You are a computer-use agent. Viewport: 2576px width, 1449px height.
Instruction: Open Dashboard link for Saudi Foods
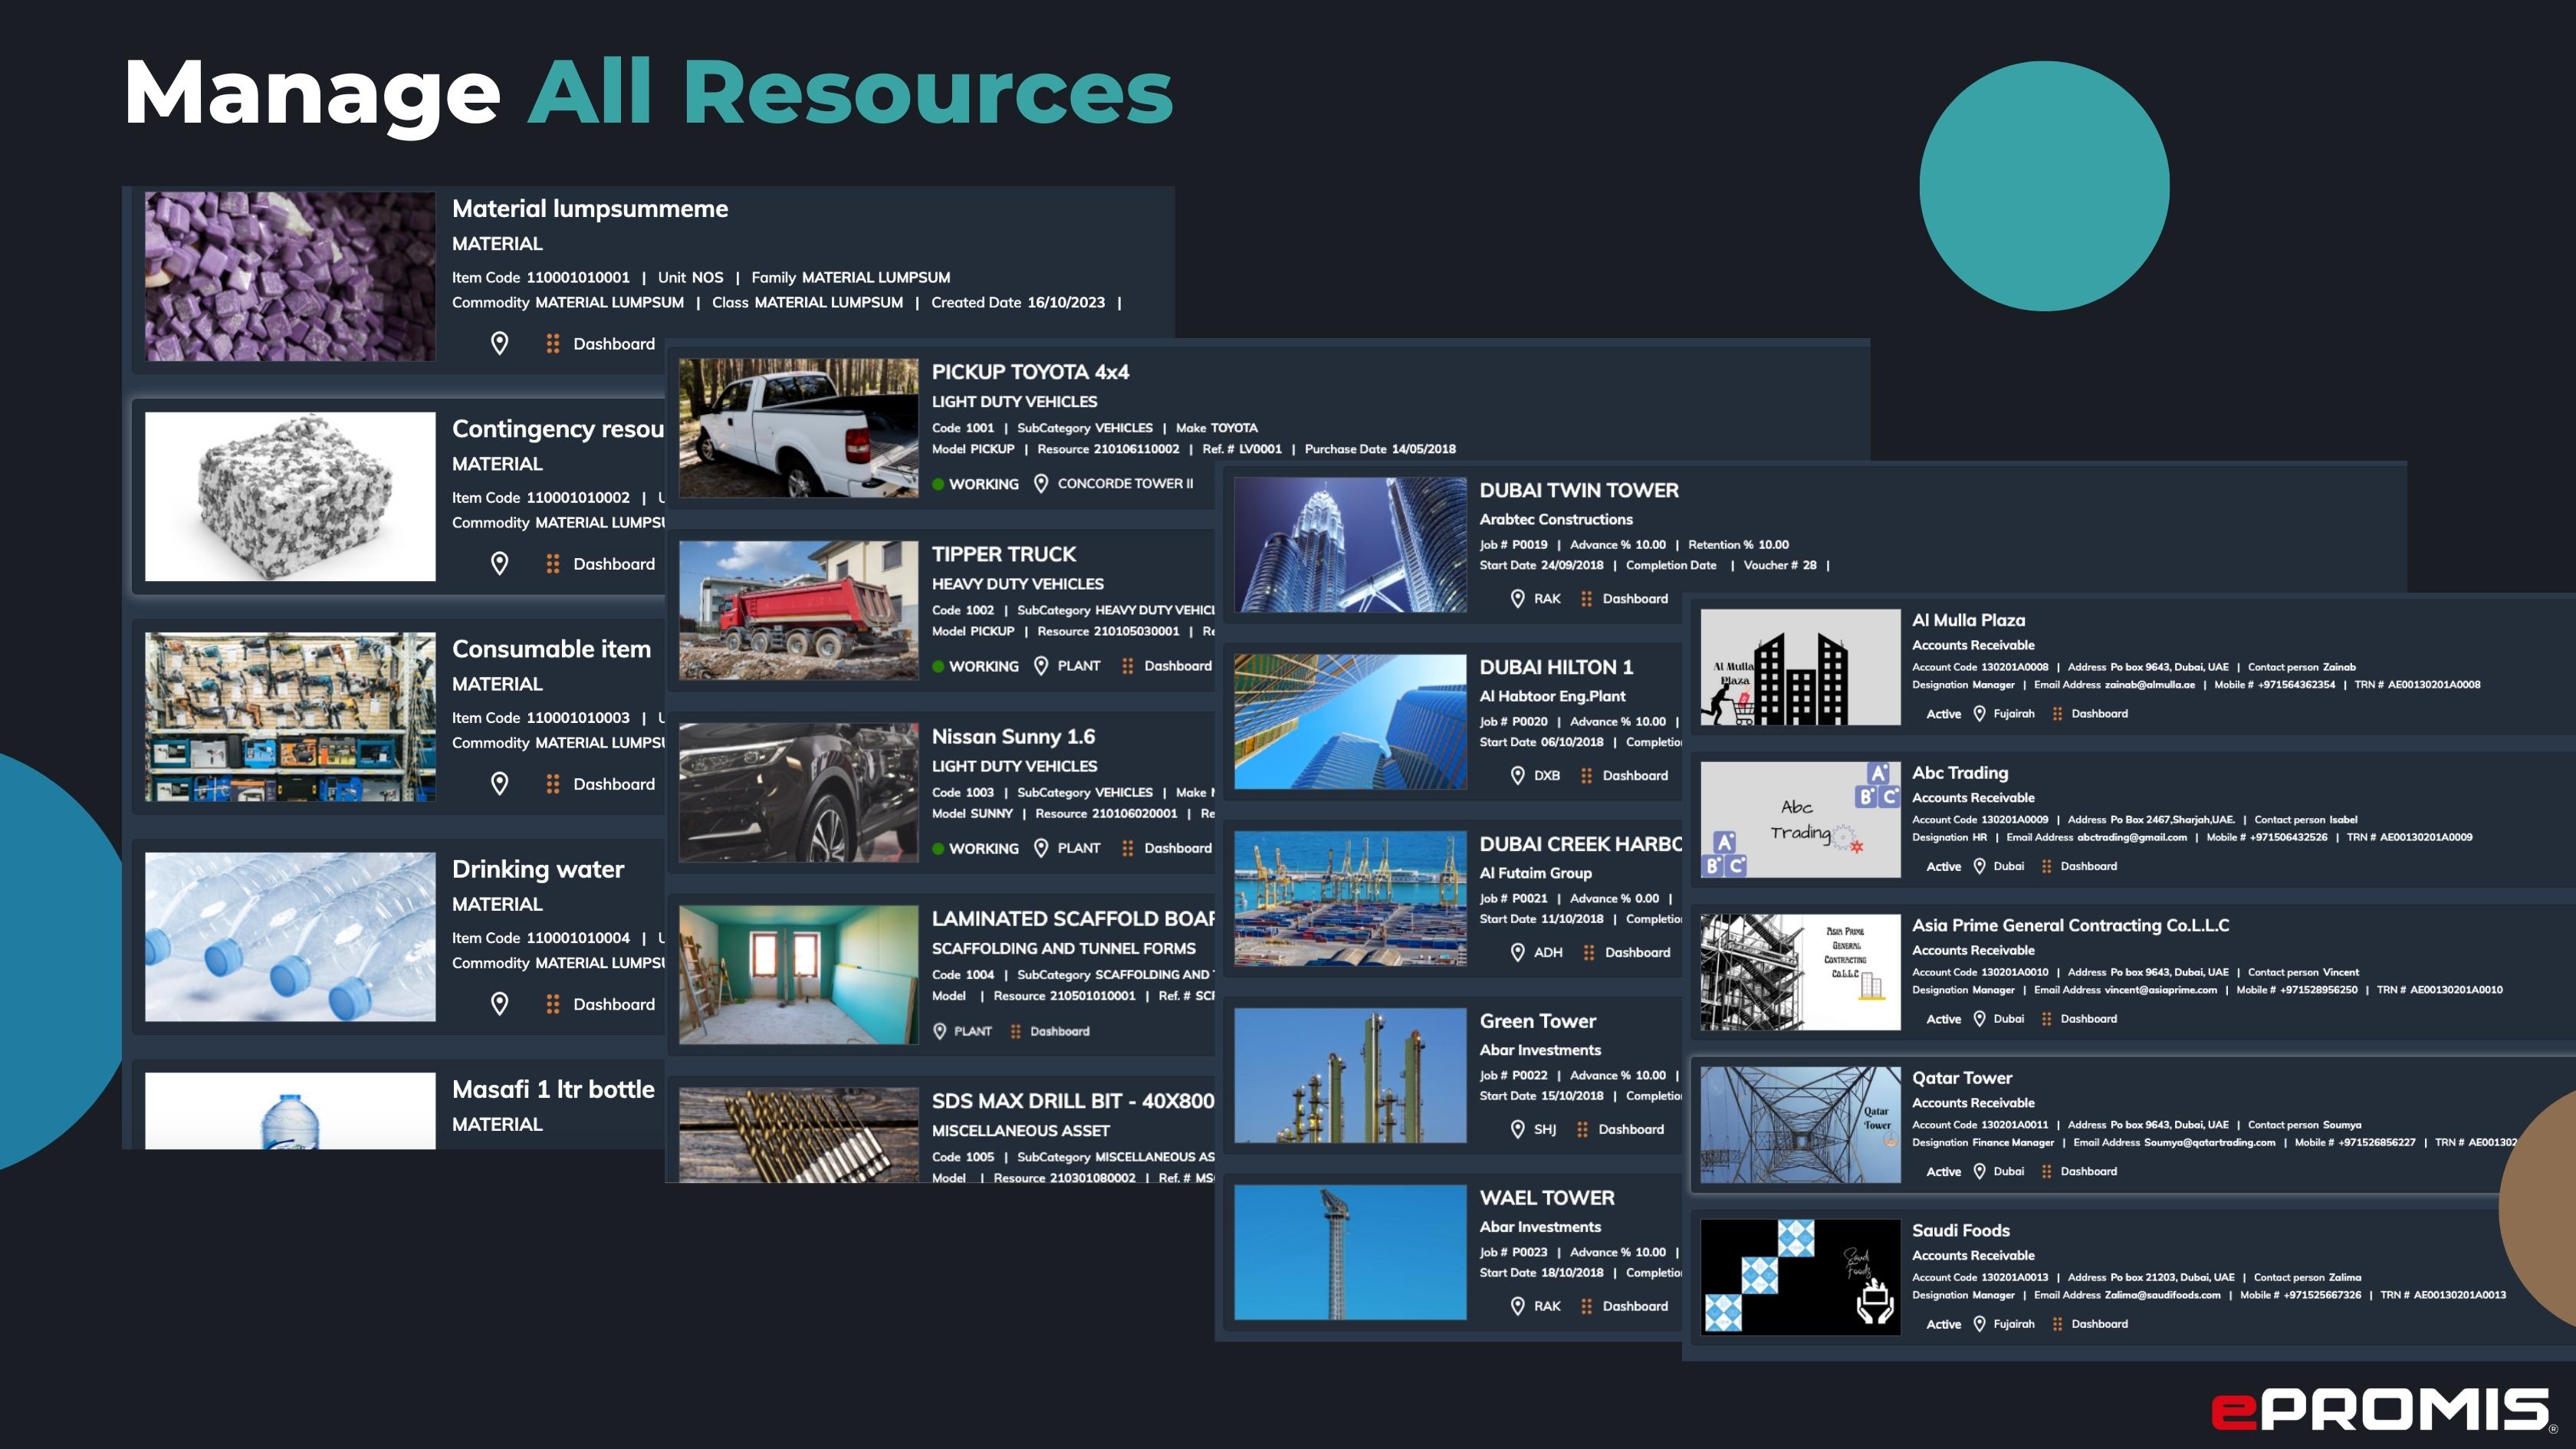click(x=2099, y=1324)
